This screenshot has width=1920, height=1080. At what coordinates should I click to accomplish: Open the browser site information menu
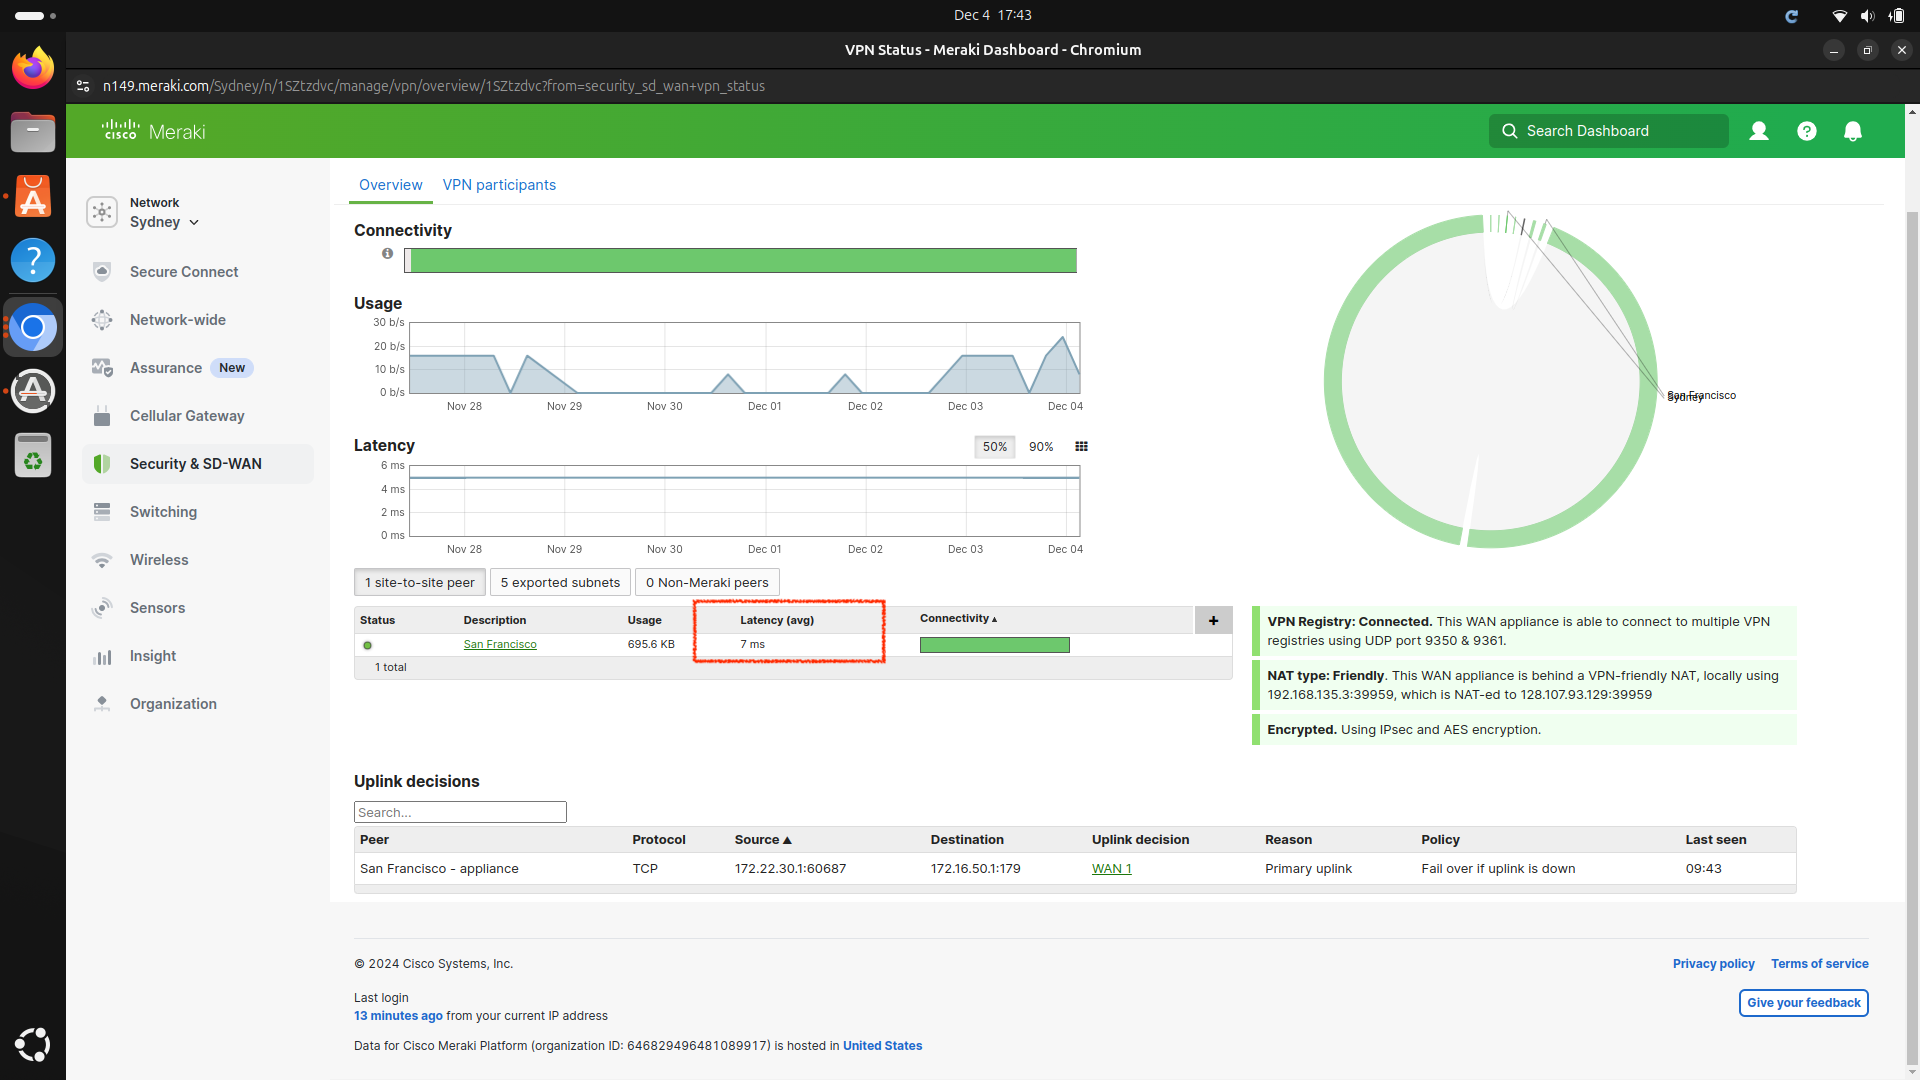coord(82,86)
